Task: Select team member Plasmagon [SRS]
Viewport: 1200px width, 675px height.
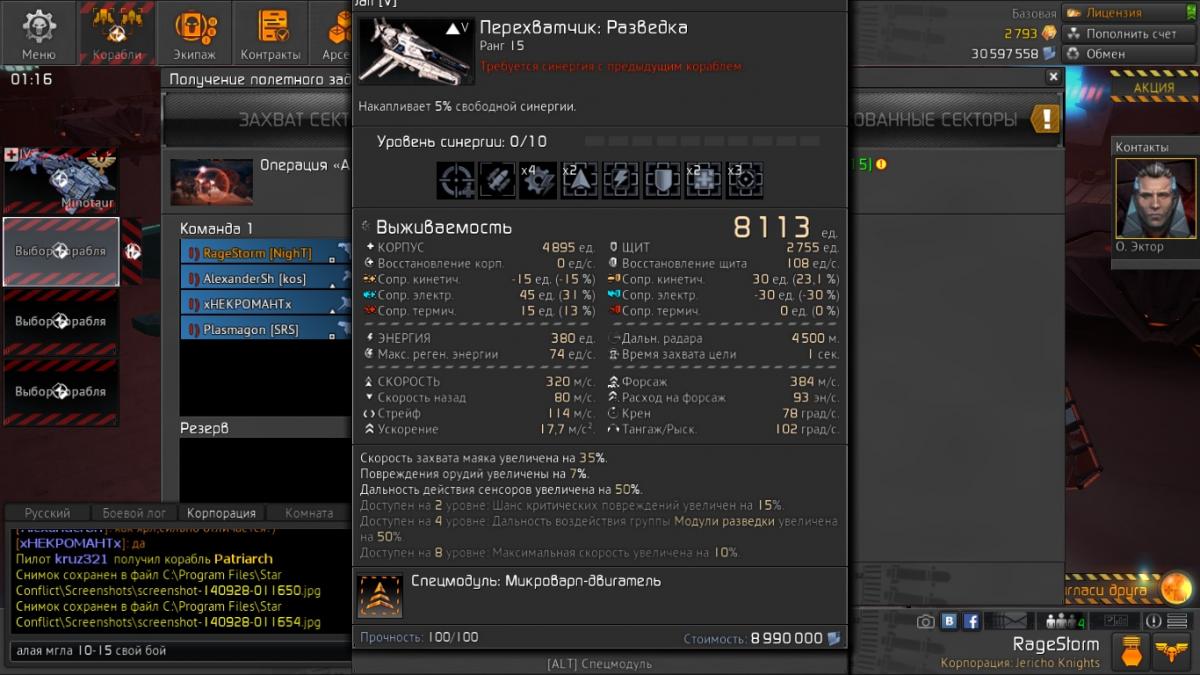Action: [x=266, y=328]
